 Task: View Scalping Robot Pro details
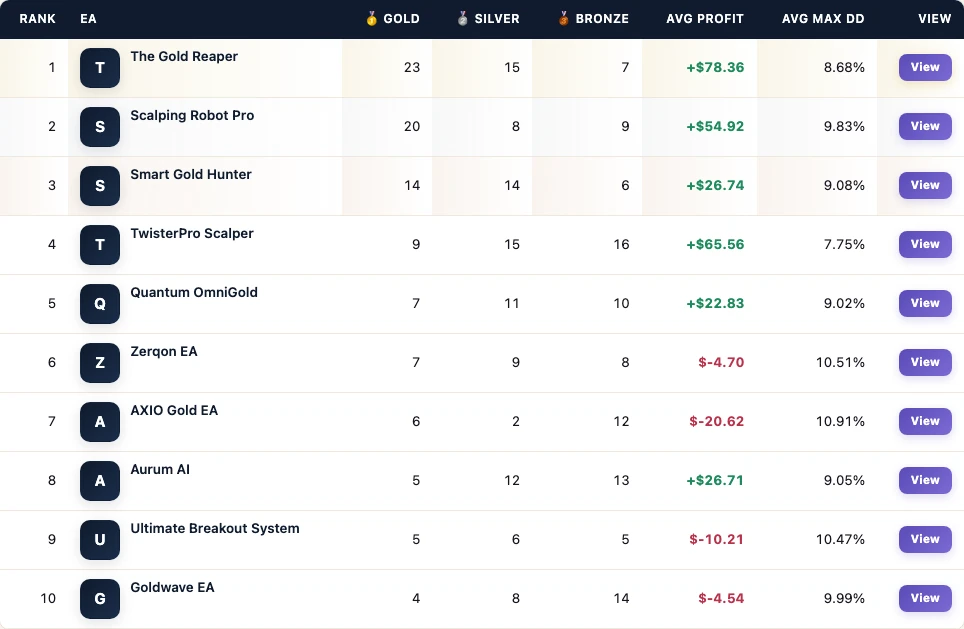pos(925,126)
